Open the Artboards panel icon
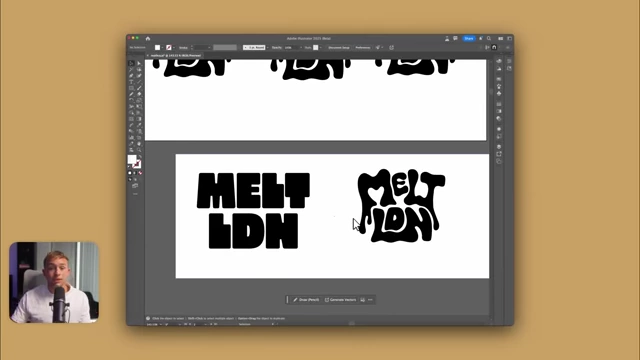This screenshot has height=360, width=640. click(x=499, y=161)
